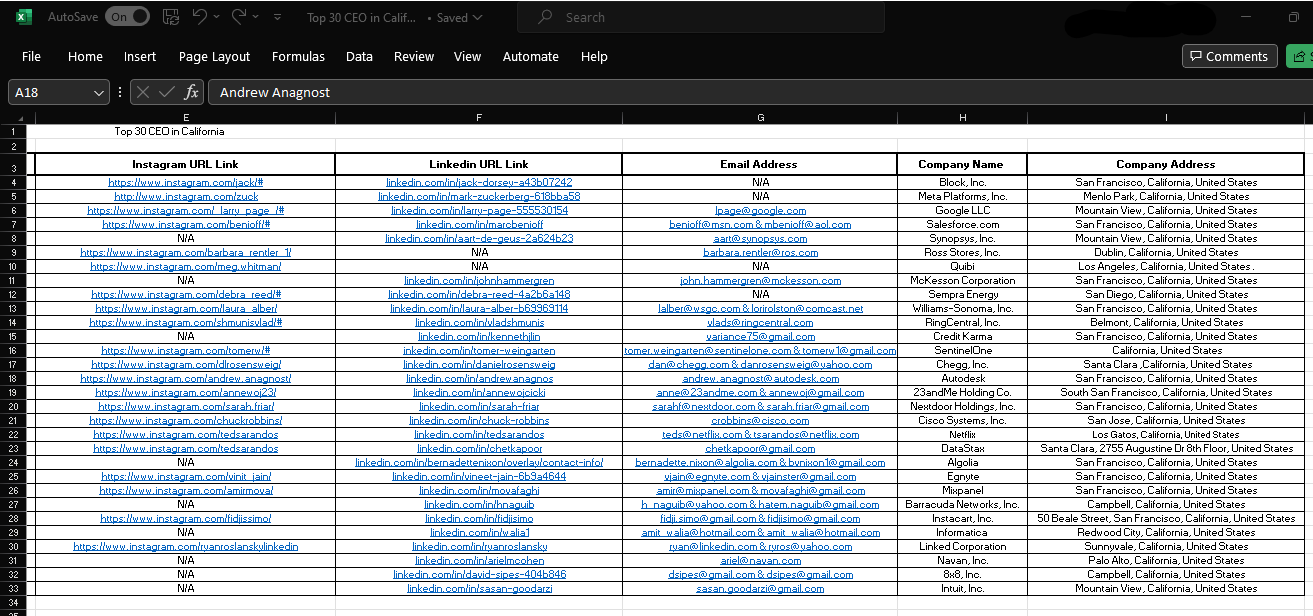1313x616 pixels.
Task: Expand Customize Quick Access Toolbar
Action: (277, 17)
